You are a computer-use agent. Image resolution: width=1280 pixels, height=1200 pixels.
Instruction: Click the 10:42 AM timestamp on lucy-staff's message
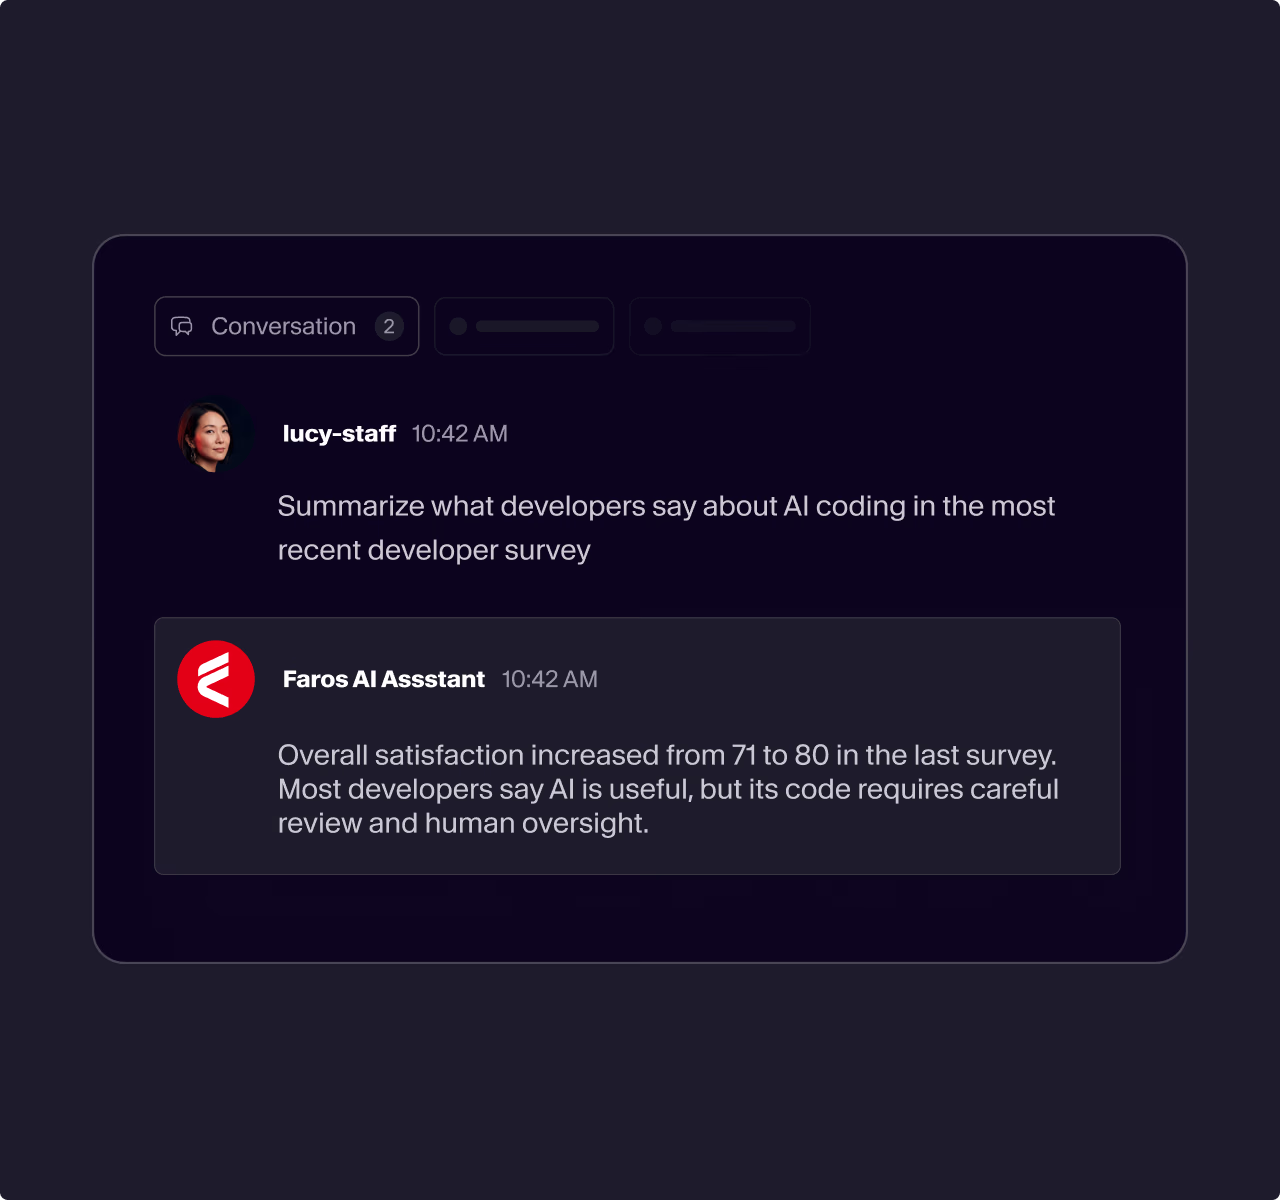tap(459, 433)
